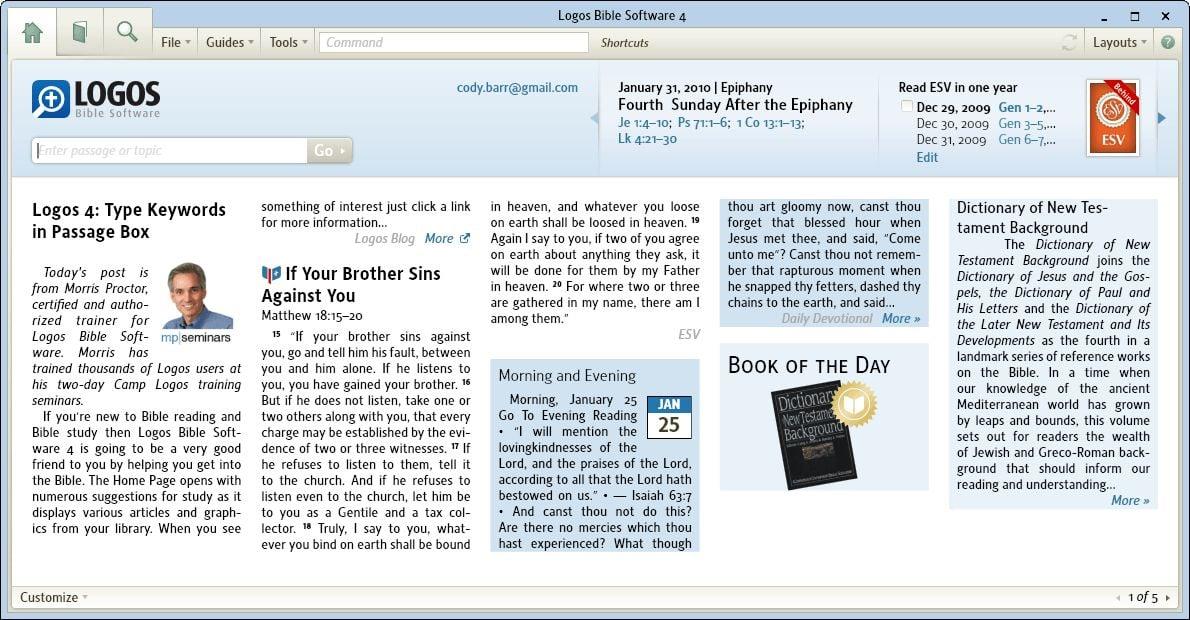Click the sync refresh icon
This screenshot has width=1190, height=620.
click(x=1069, y=42)
